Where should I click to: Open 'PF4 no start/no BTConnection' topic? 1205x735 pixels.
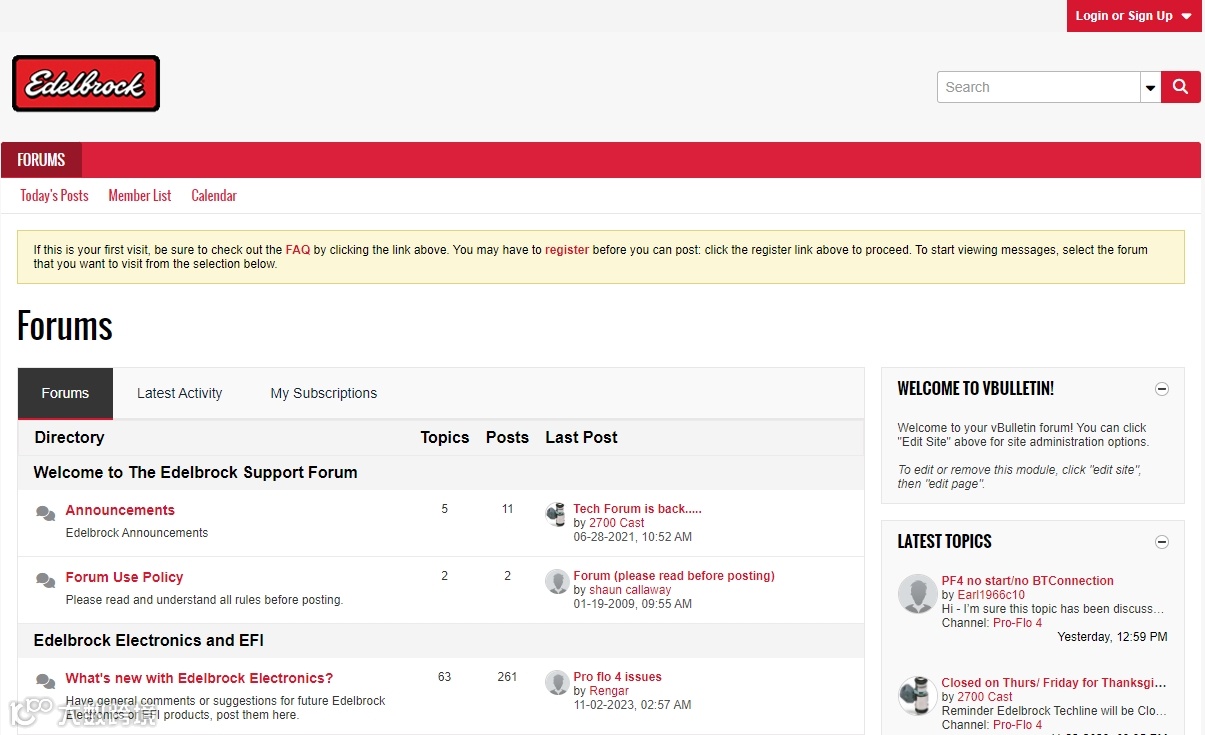tap(1027, 581)
